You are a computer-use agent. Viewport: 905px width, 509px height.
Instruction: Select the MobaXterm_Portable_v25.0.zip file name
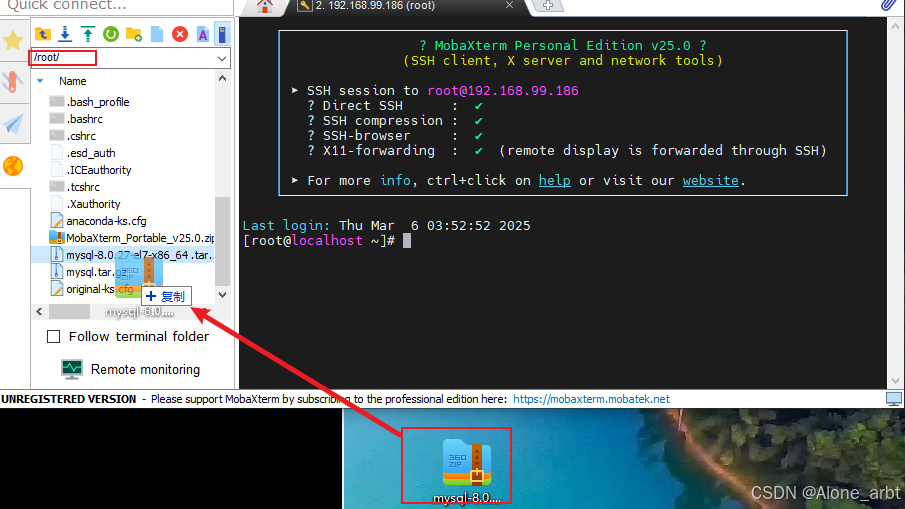[140, 238]
